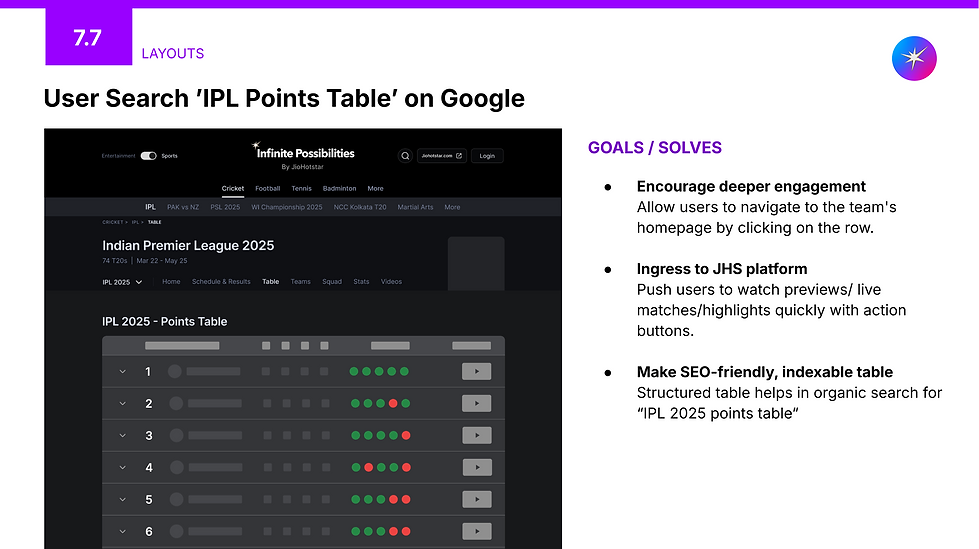979x549 pixels.
Task: Expand row 5 of points table
Action: [122, 499]
